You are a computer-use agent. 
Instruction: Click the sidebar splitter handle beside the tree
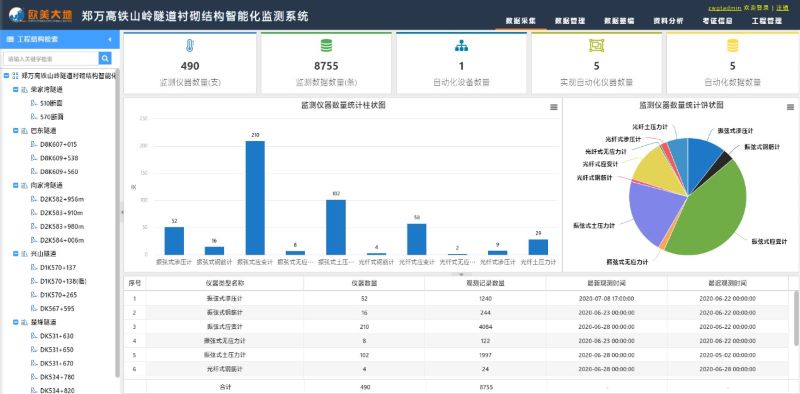tap(121, 212)
